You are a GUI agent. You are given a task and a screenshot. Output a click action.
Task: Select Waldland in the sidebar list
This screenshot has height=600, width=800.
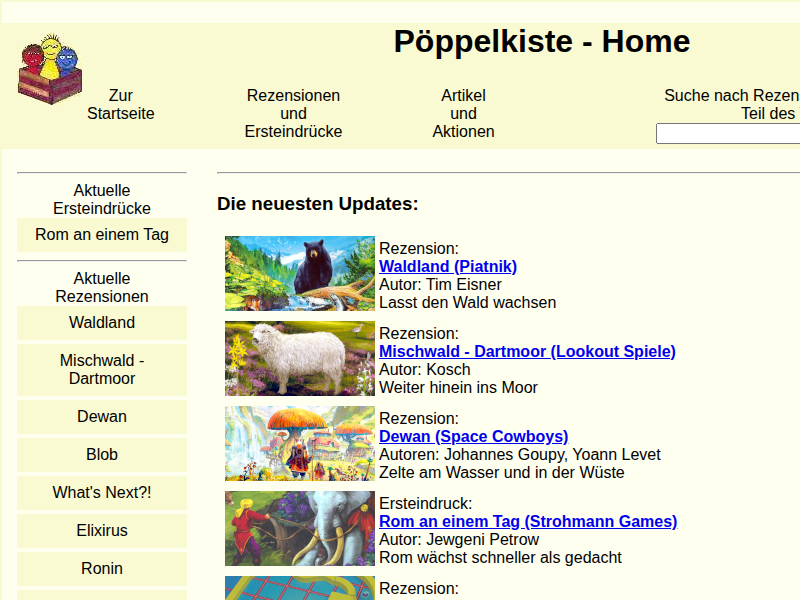click(102, 323)
